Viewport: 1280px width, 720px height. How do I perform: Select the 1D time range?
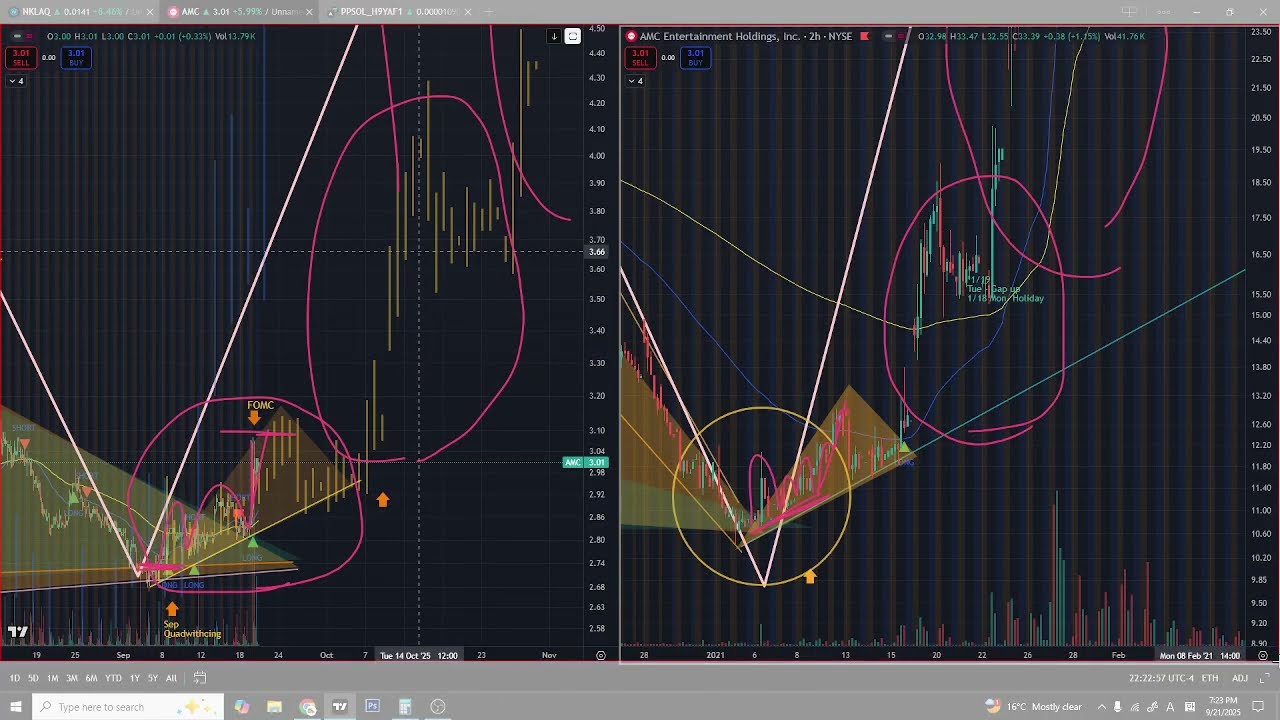[15, 678]
